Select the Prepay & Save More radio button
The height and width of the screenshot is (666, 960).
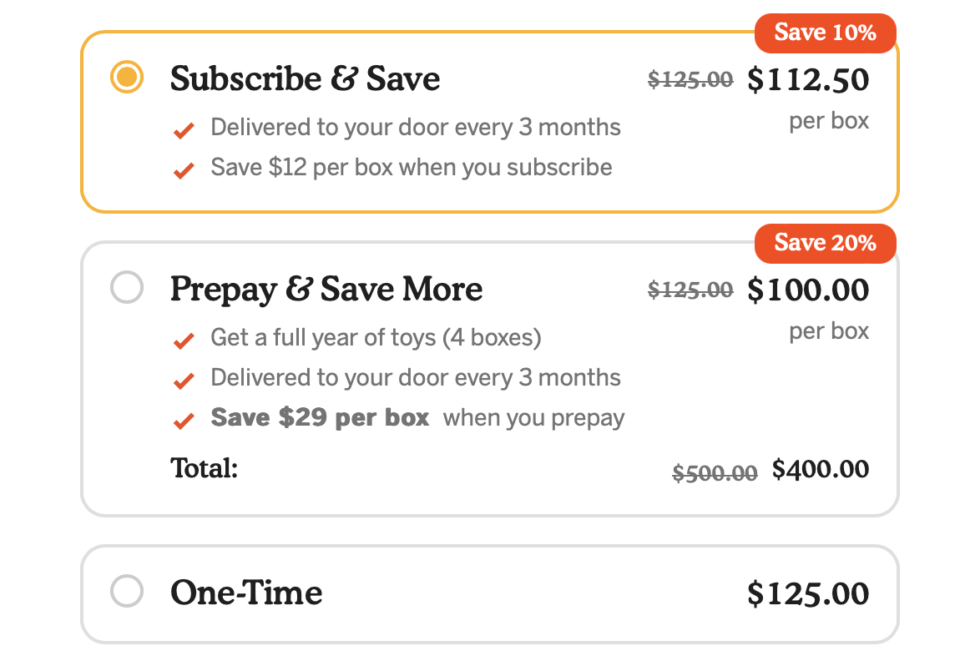(x=127, y=289)
